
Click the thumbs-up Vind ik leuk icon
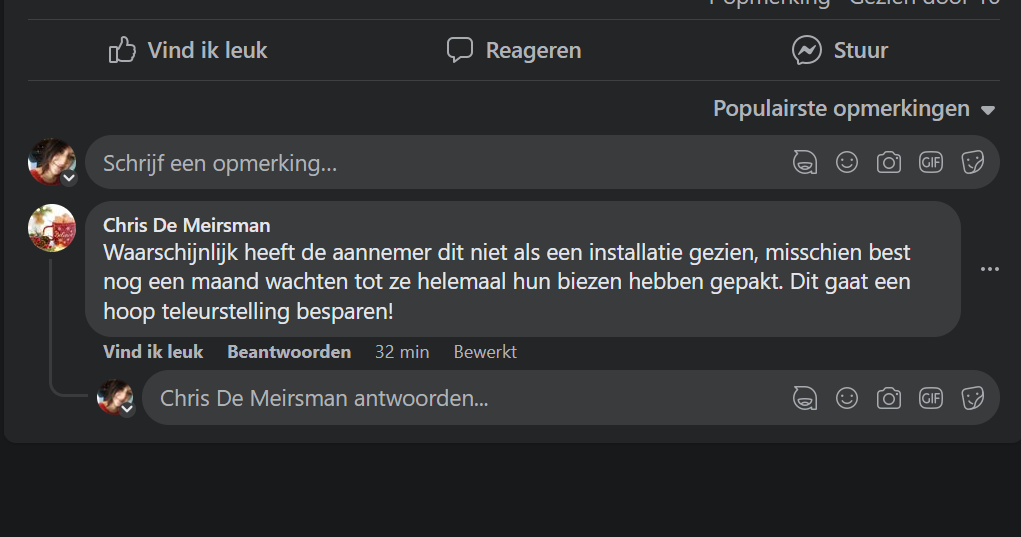click(122, 50)
